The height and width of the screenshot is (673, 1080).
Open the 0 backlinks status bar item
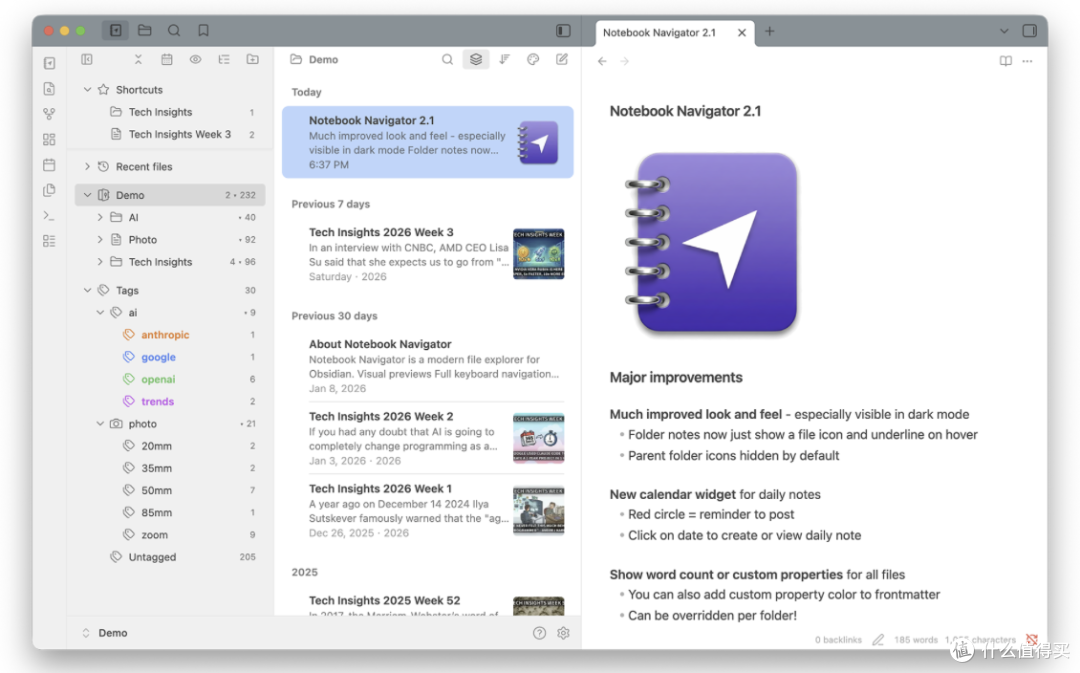point(838,640)
